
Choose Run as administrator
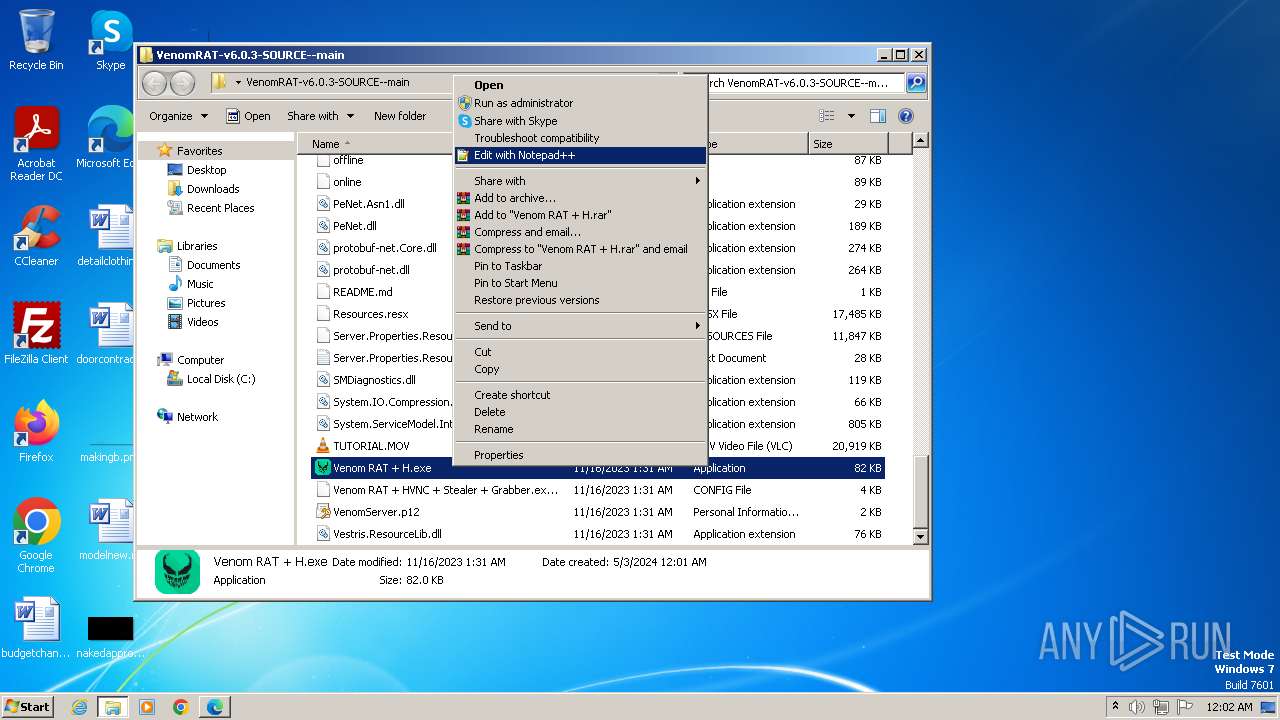coord(580,103)
